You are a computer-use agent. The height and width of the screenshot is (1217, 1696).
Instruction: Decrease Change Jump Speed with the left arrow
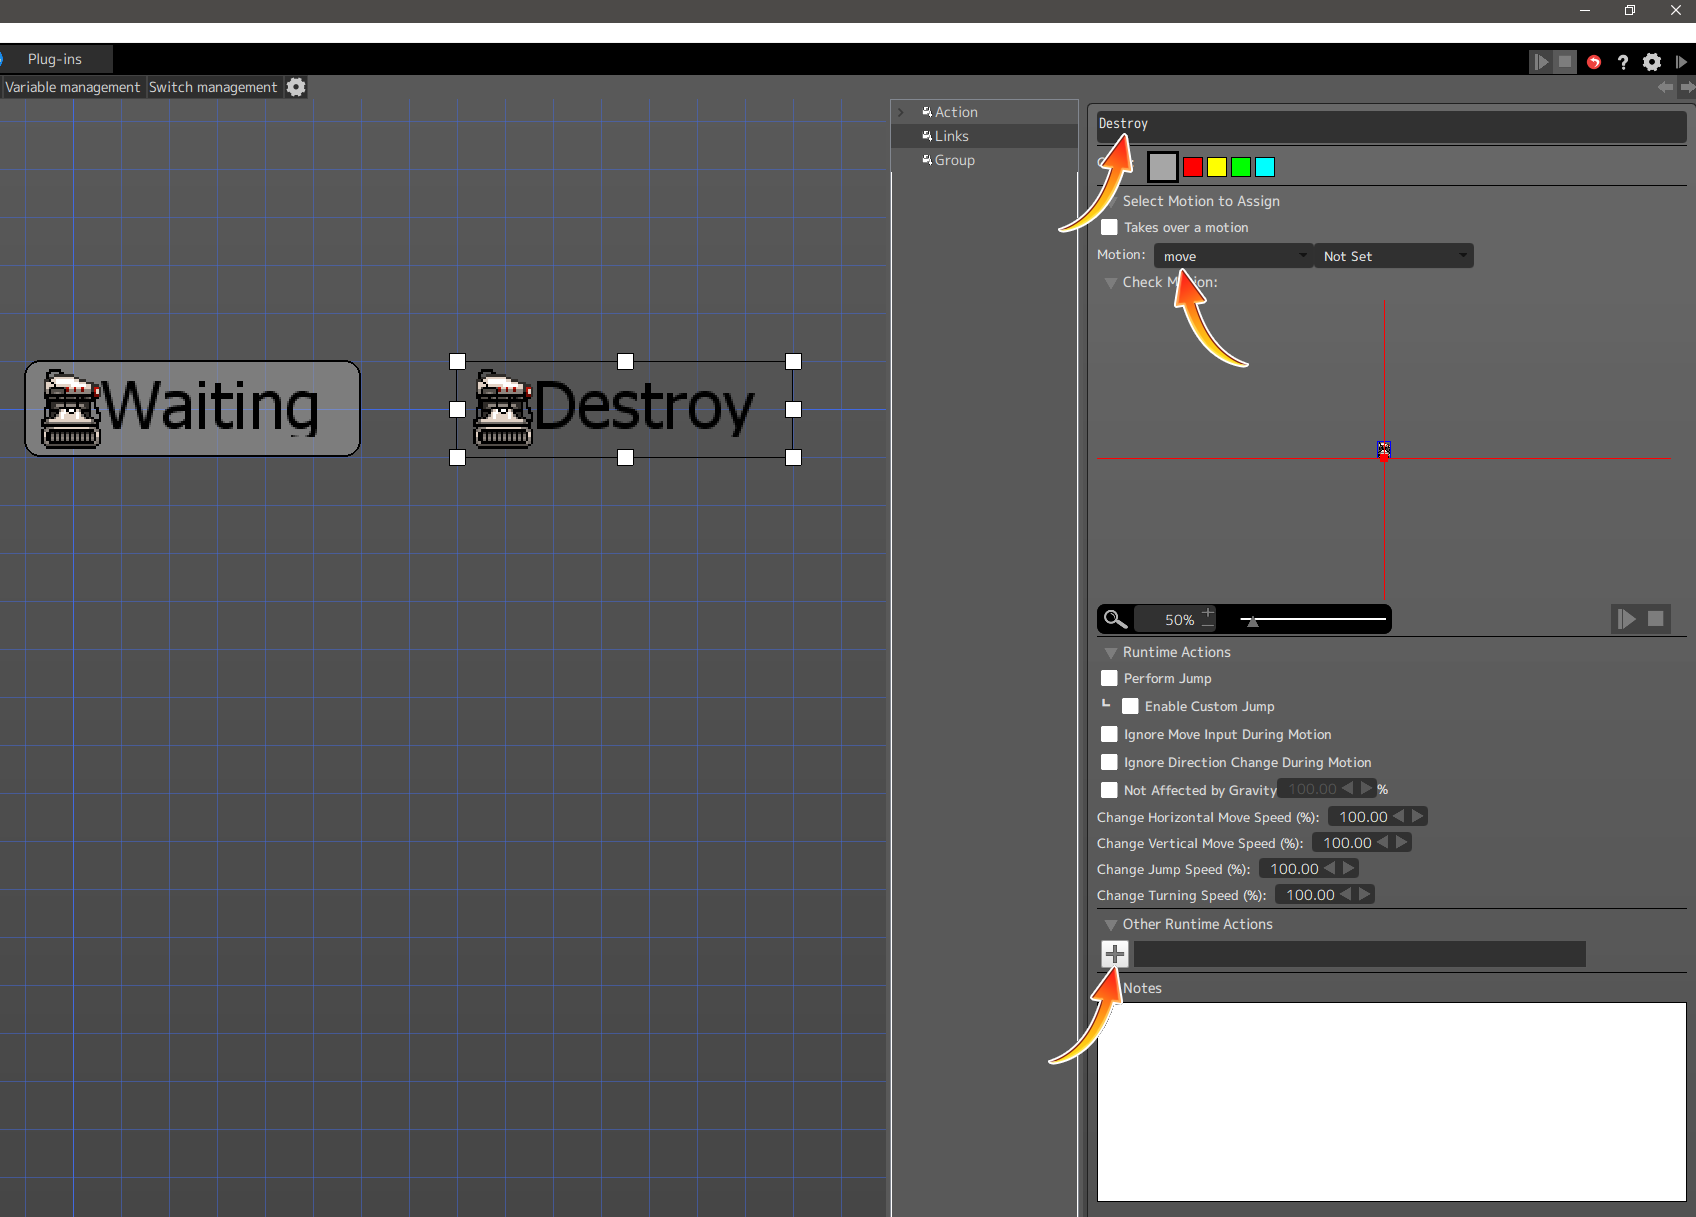[x=1330, y=868]
